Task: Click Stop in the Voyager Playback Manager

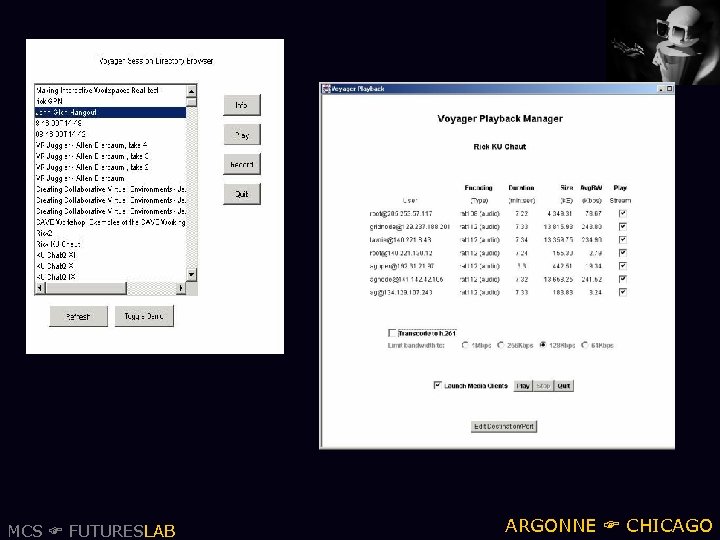Action: click(x=543, y=386)
